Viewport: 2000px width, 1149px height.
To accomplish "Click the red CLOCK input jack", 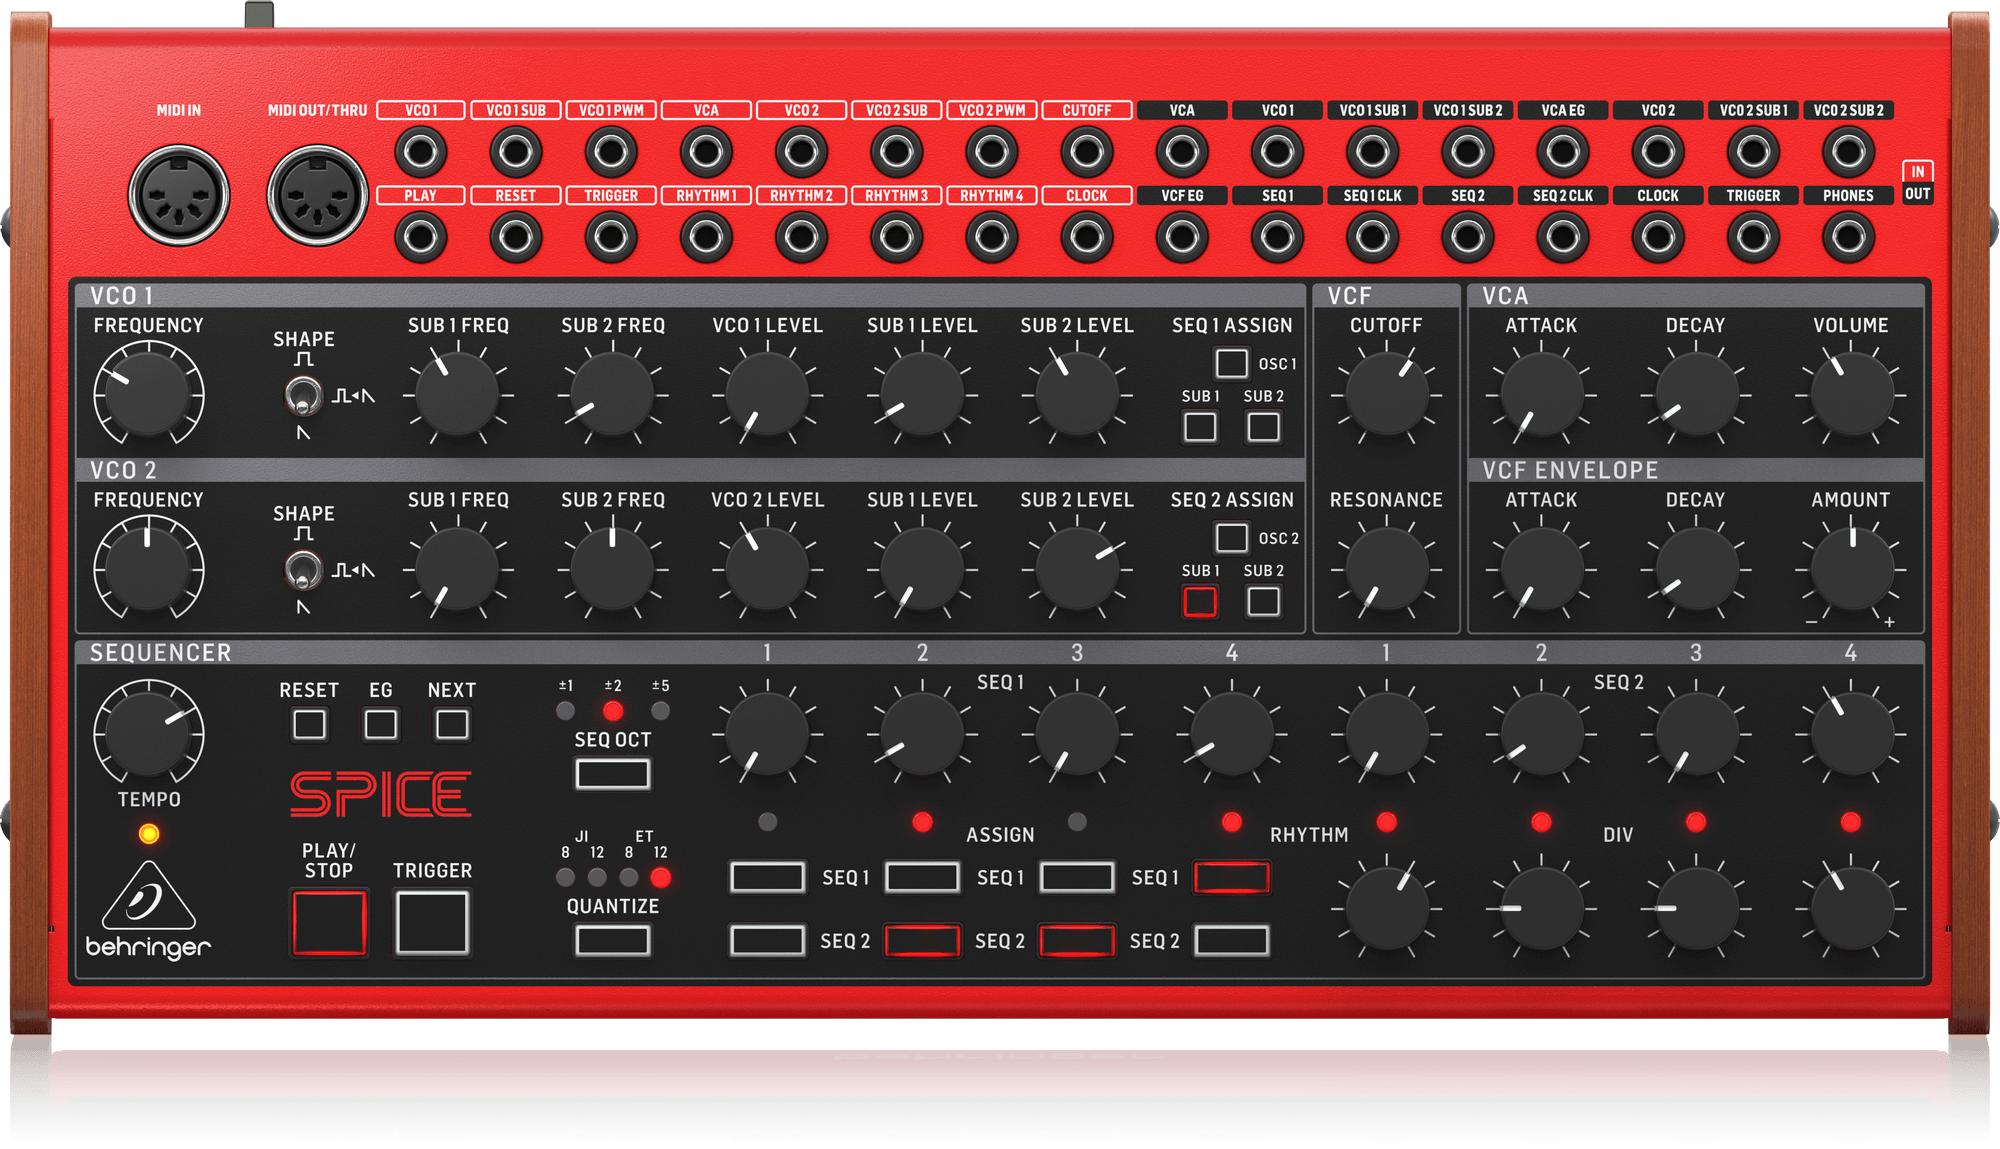I will coord(1086,238).
